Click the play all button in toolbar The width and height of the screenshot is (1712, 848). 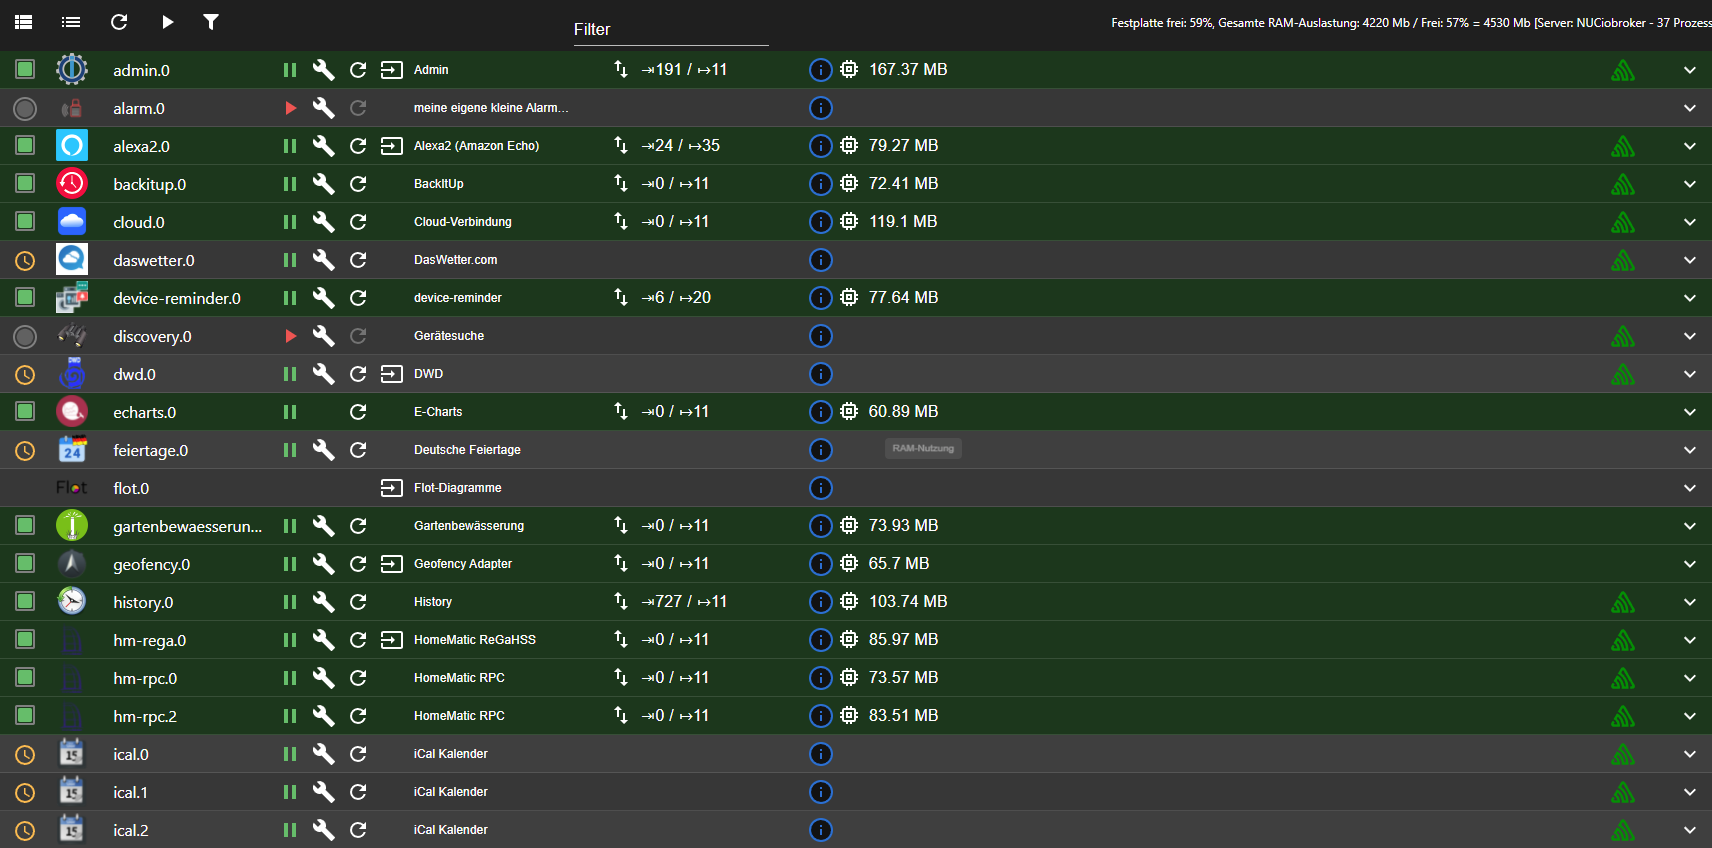point(167,22)
